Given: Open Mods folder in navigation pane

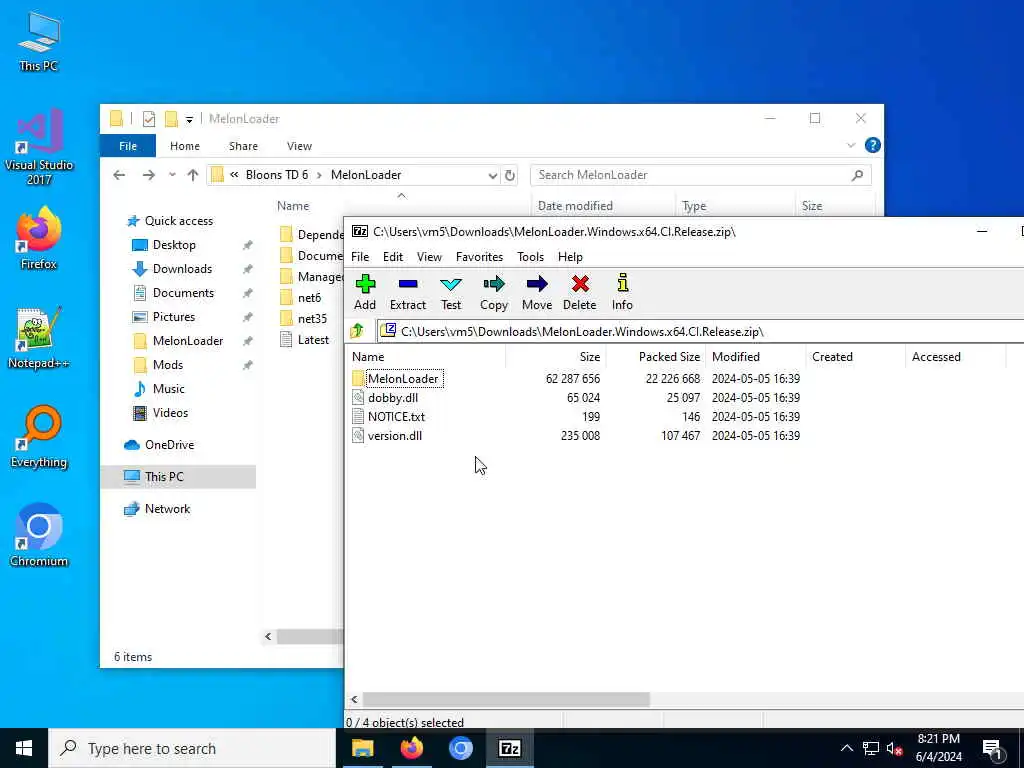Looking at the screenshot, I should click(168, 365).
